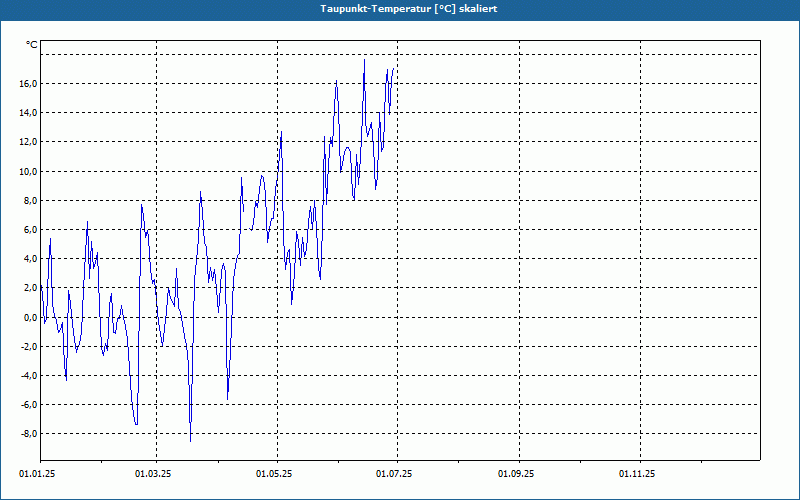Screen dimensions: 800x500
Task: Click the 01.05.25 date label
Action: coord(274,474)
